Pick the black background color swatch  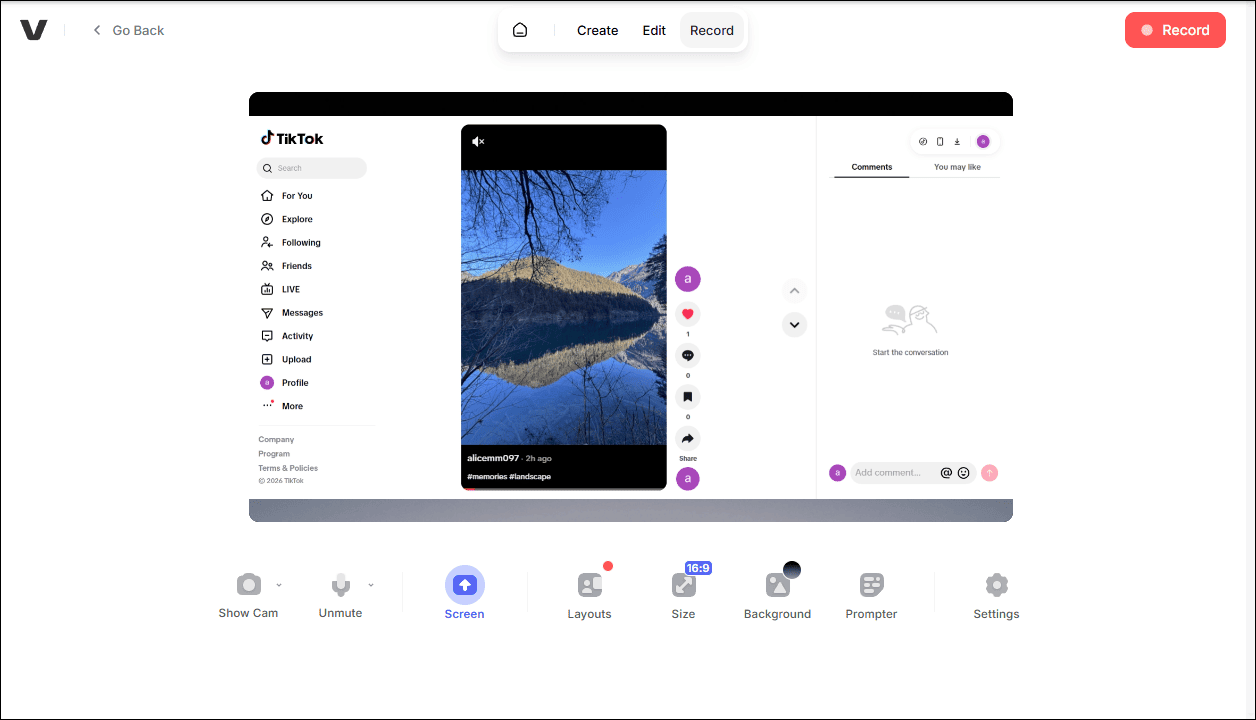792,568
